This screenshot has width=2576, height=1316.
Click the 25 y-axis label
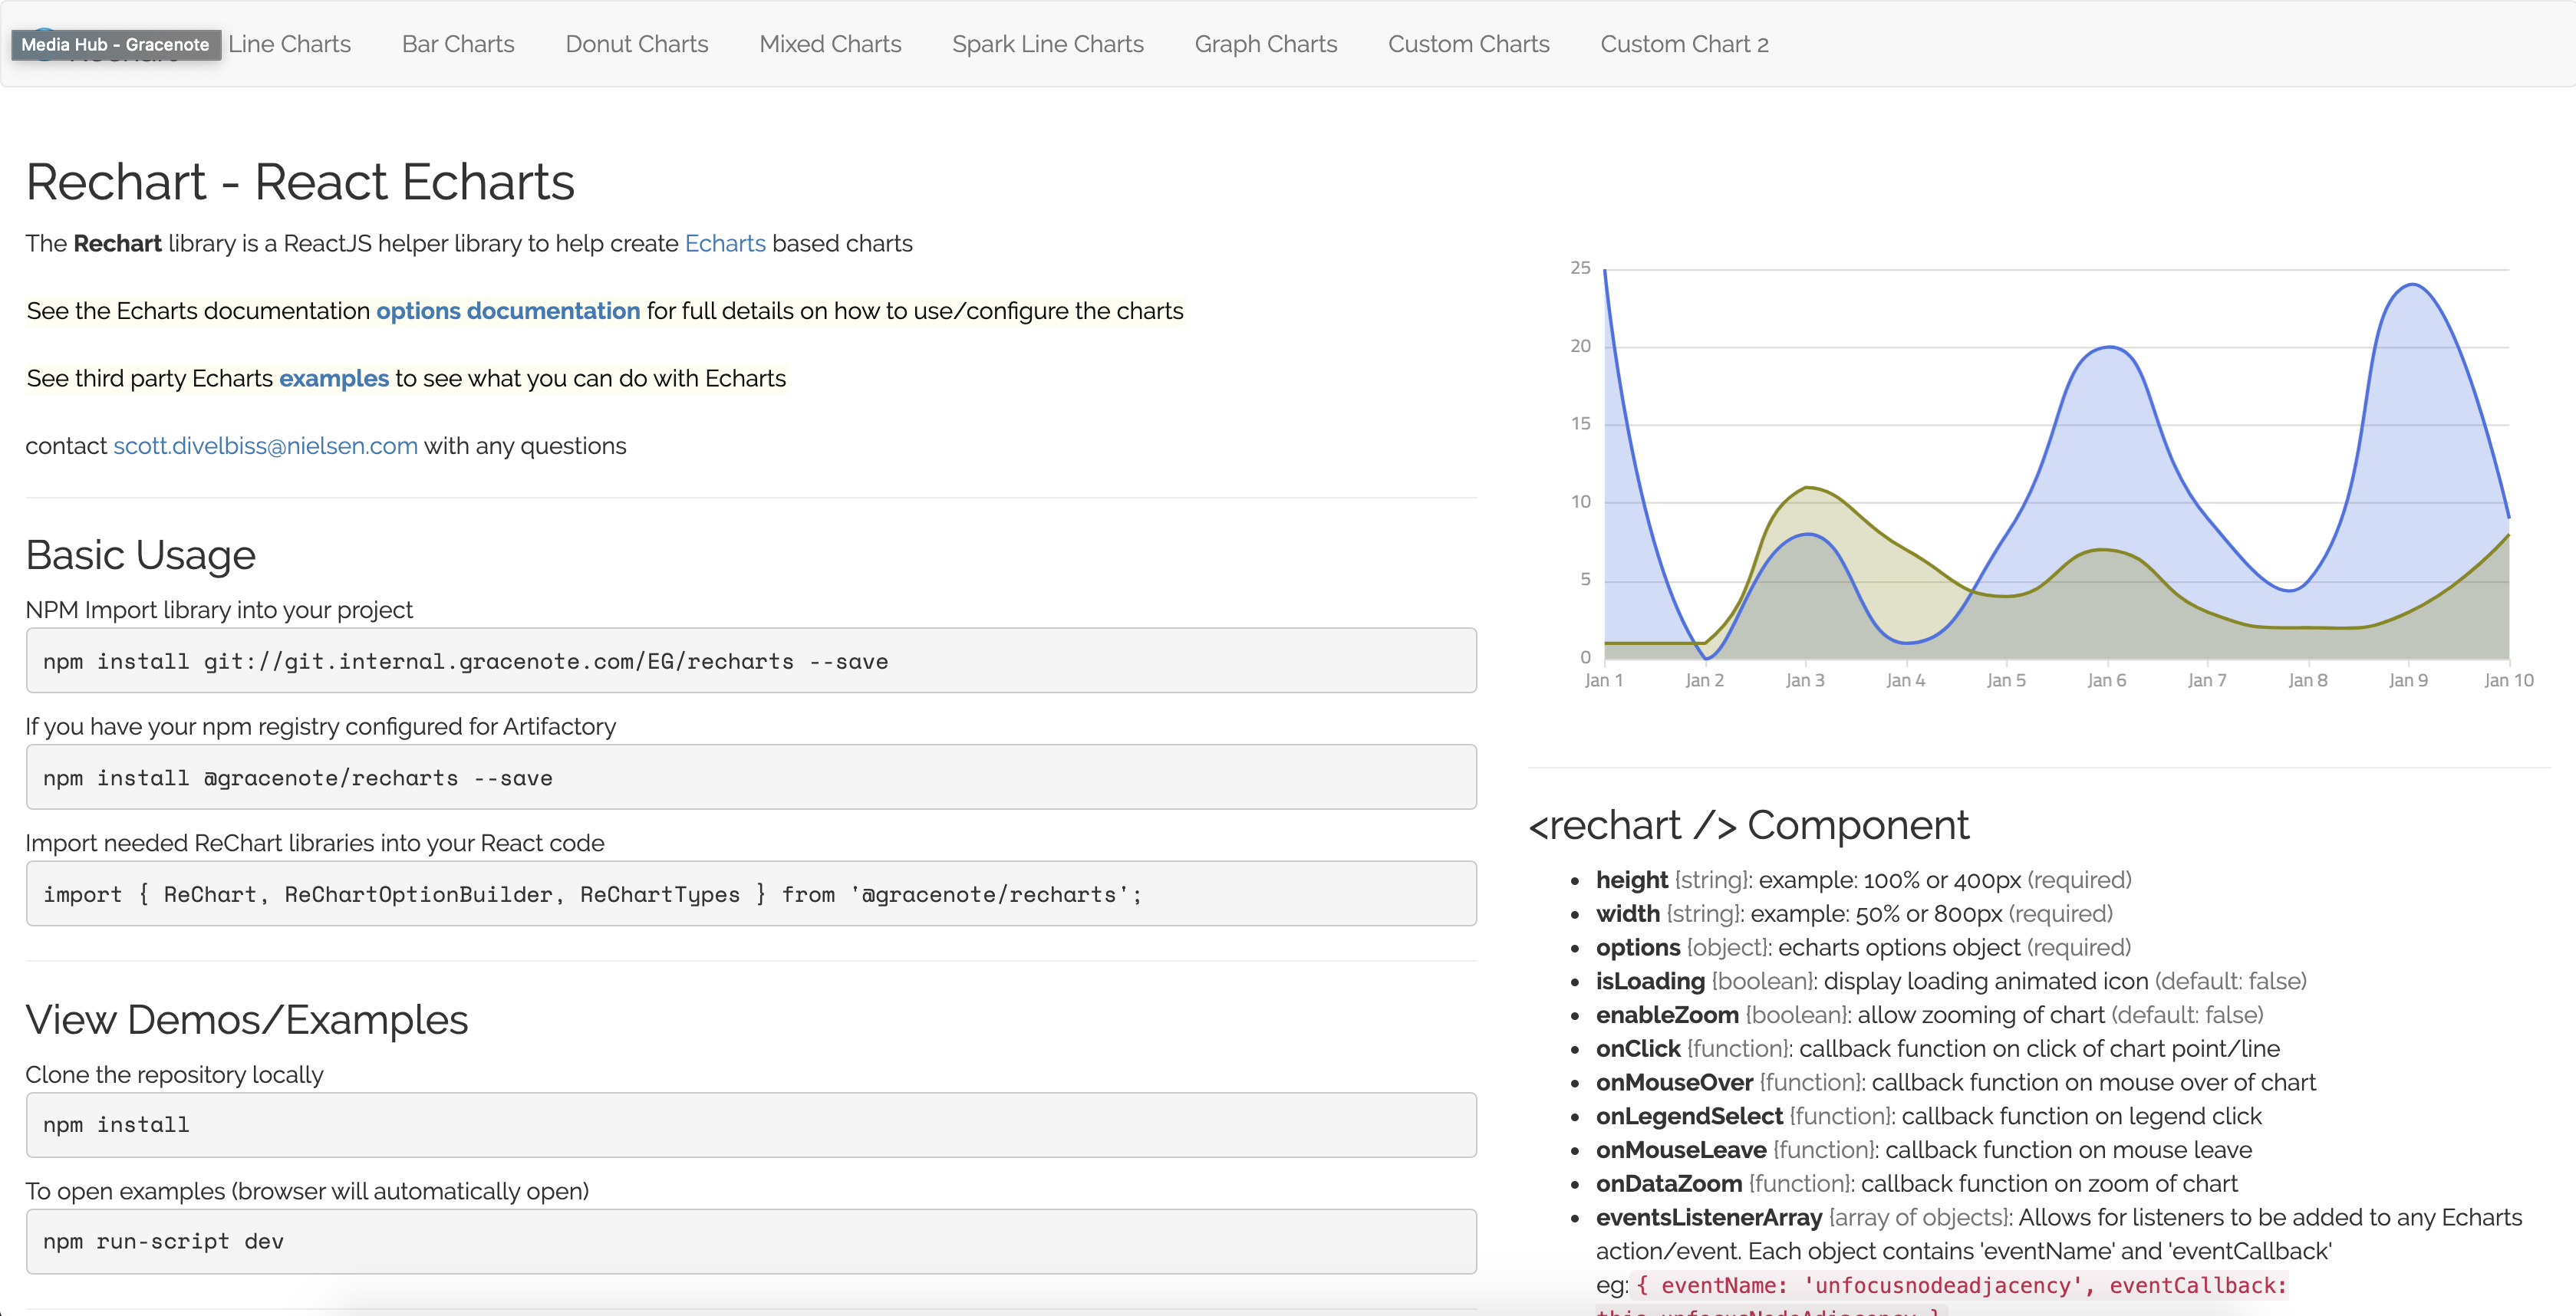(1580, 268)
